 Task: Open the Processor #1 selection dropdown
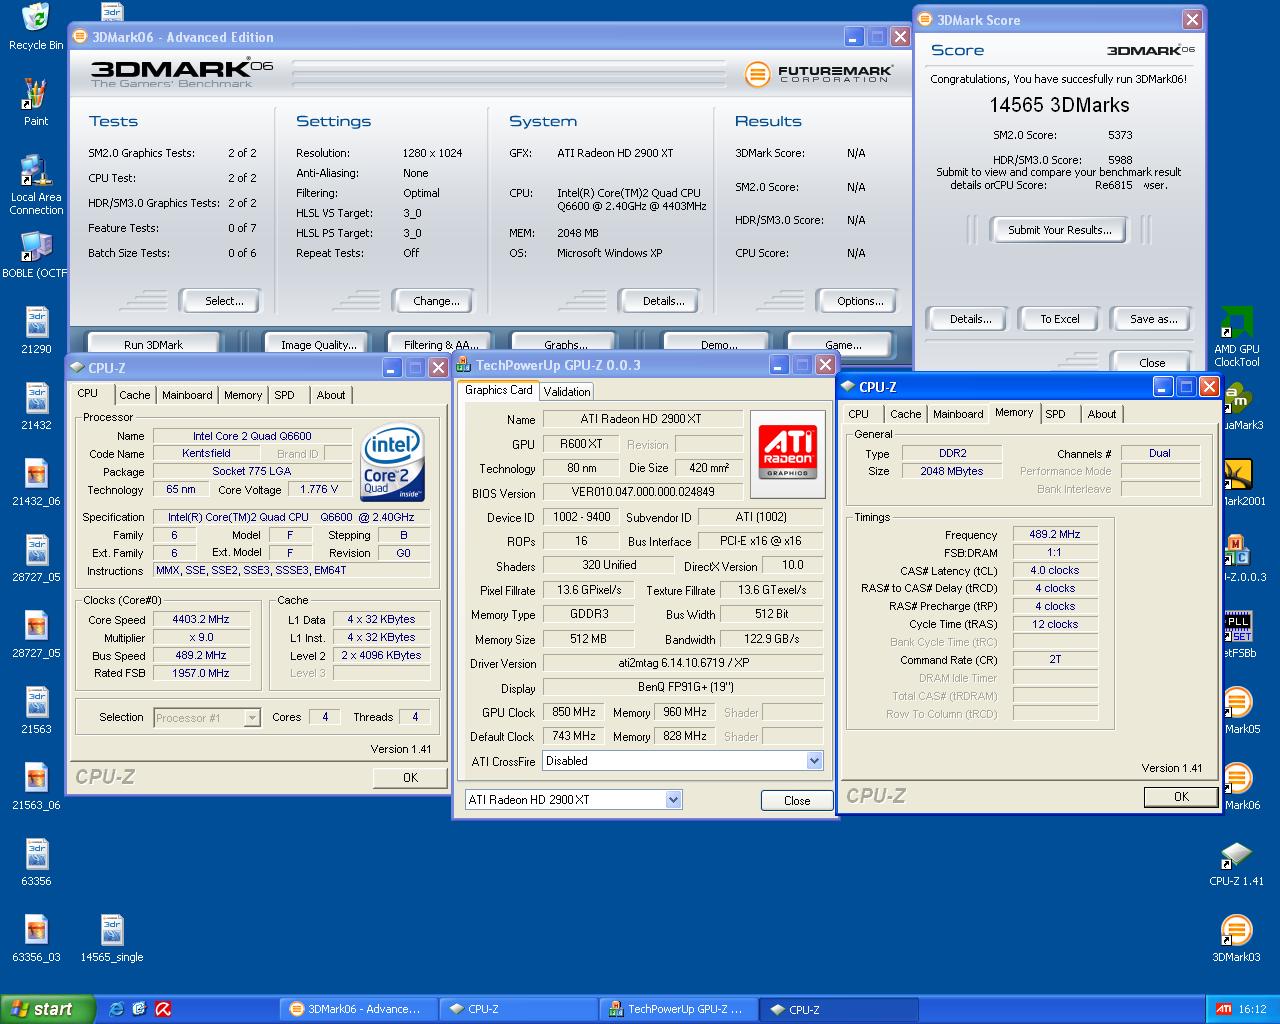pos(207,717)
